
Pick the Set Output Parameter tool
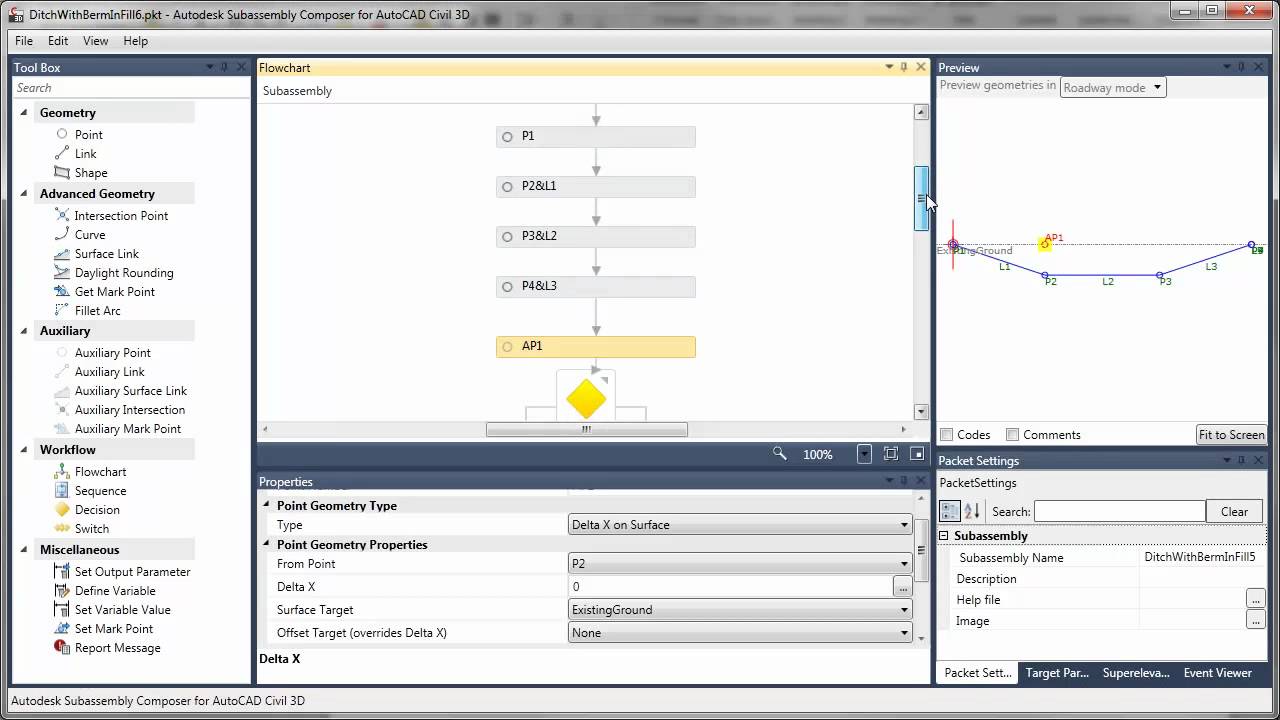click(x=123, y=571)
